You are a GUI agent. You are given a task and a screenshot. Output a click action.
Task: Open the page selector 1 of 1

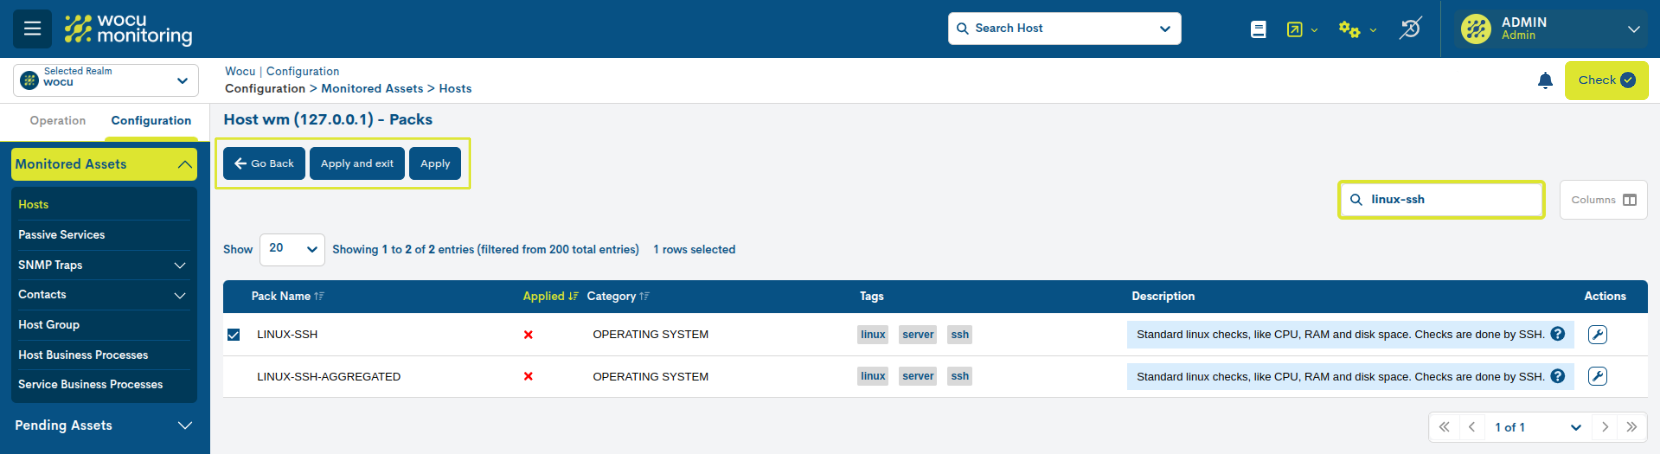1537,427
